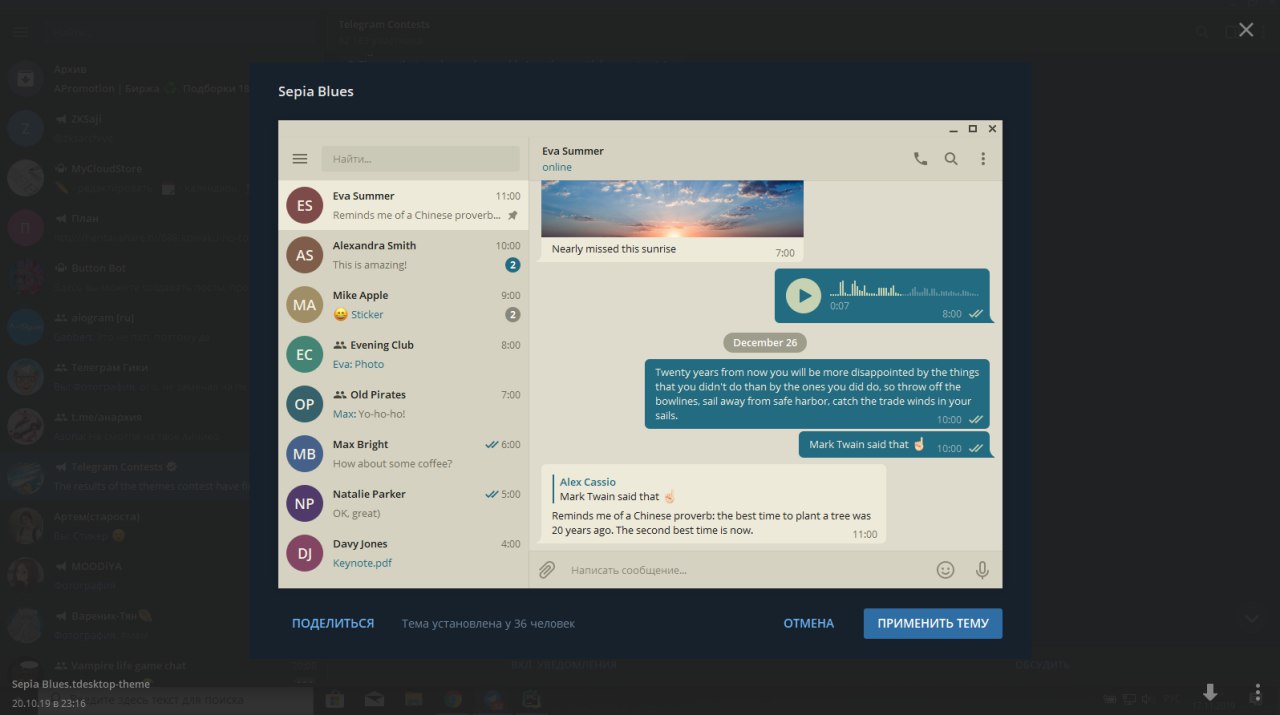The image size is (1280, 715).
Task: Click the sunrise photo thumbnail in the chat
Action: [672, 209]
